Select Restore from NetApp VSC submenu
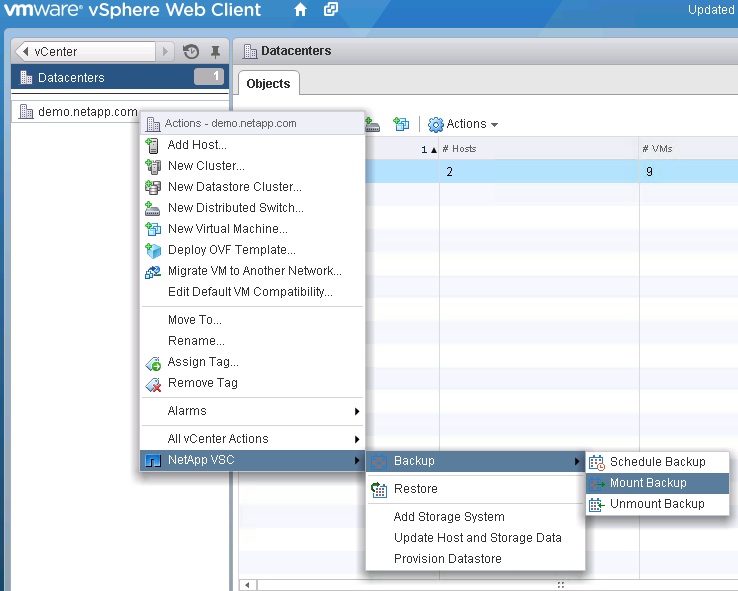Screen dimensions: 738x591 (415, 489)
